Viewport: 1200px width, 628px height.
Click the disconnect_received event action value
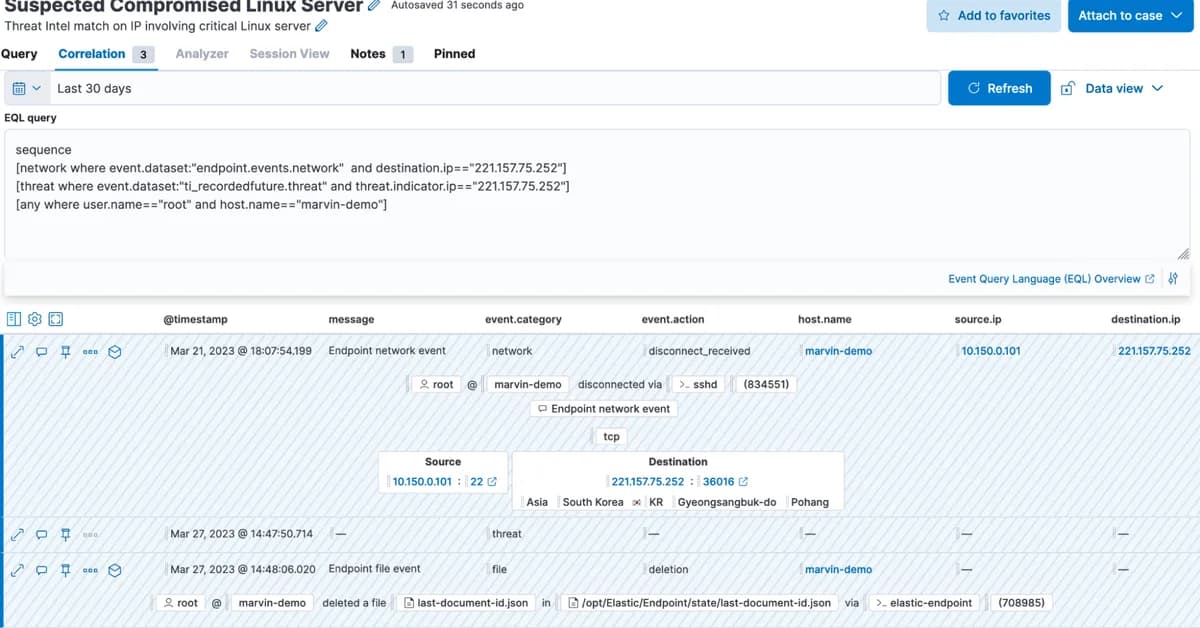coord(699,351)
